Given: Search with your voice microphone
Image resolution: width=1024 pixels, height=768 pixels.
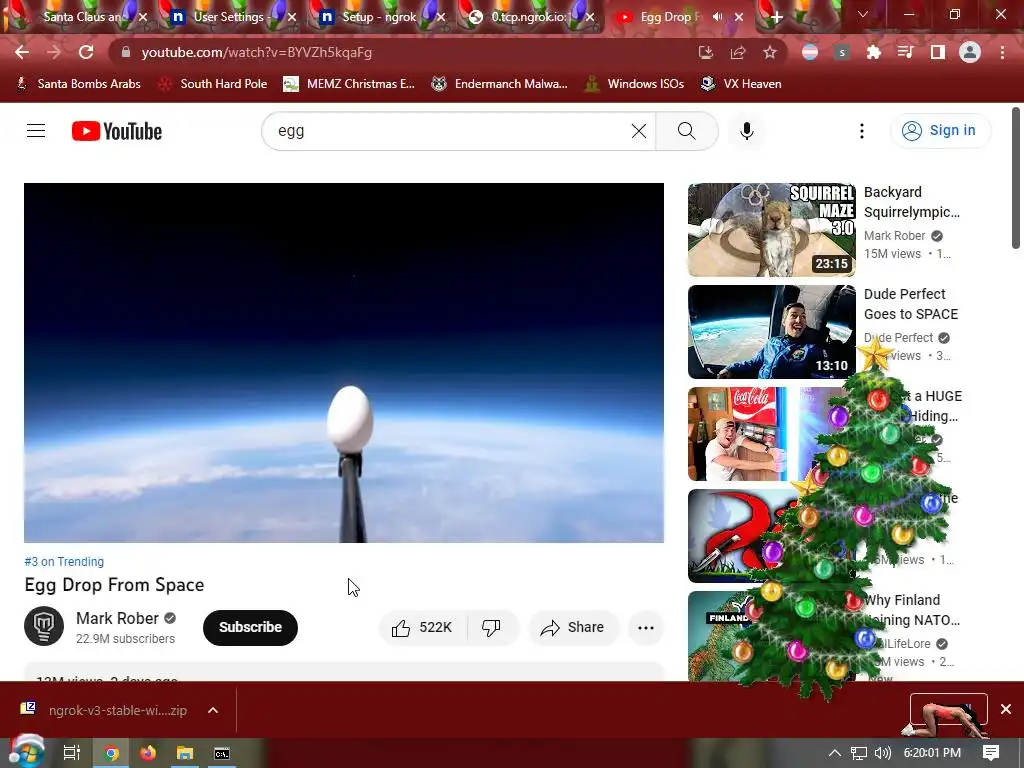Looking at the screenshot, I should (746, 131).
